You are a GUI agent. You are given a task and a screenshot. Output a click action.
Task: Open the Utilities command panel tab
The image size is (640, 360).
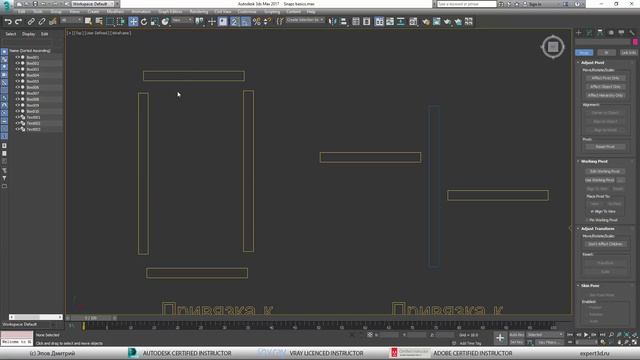coord(632,33)
